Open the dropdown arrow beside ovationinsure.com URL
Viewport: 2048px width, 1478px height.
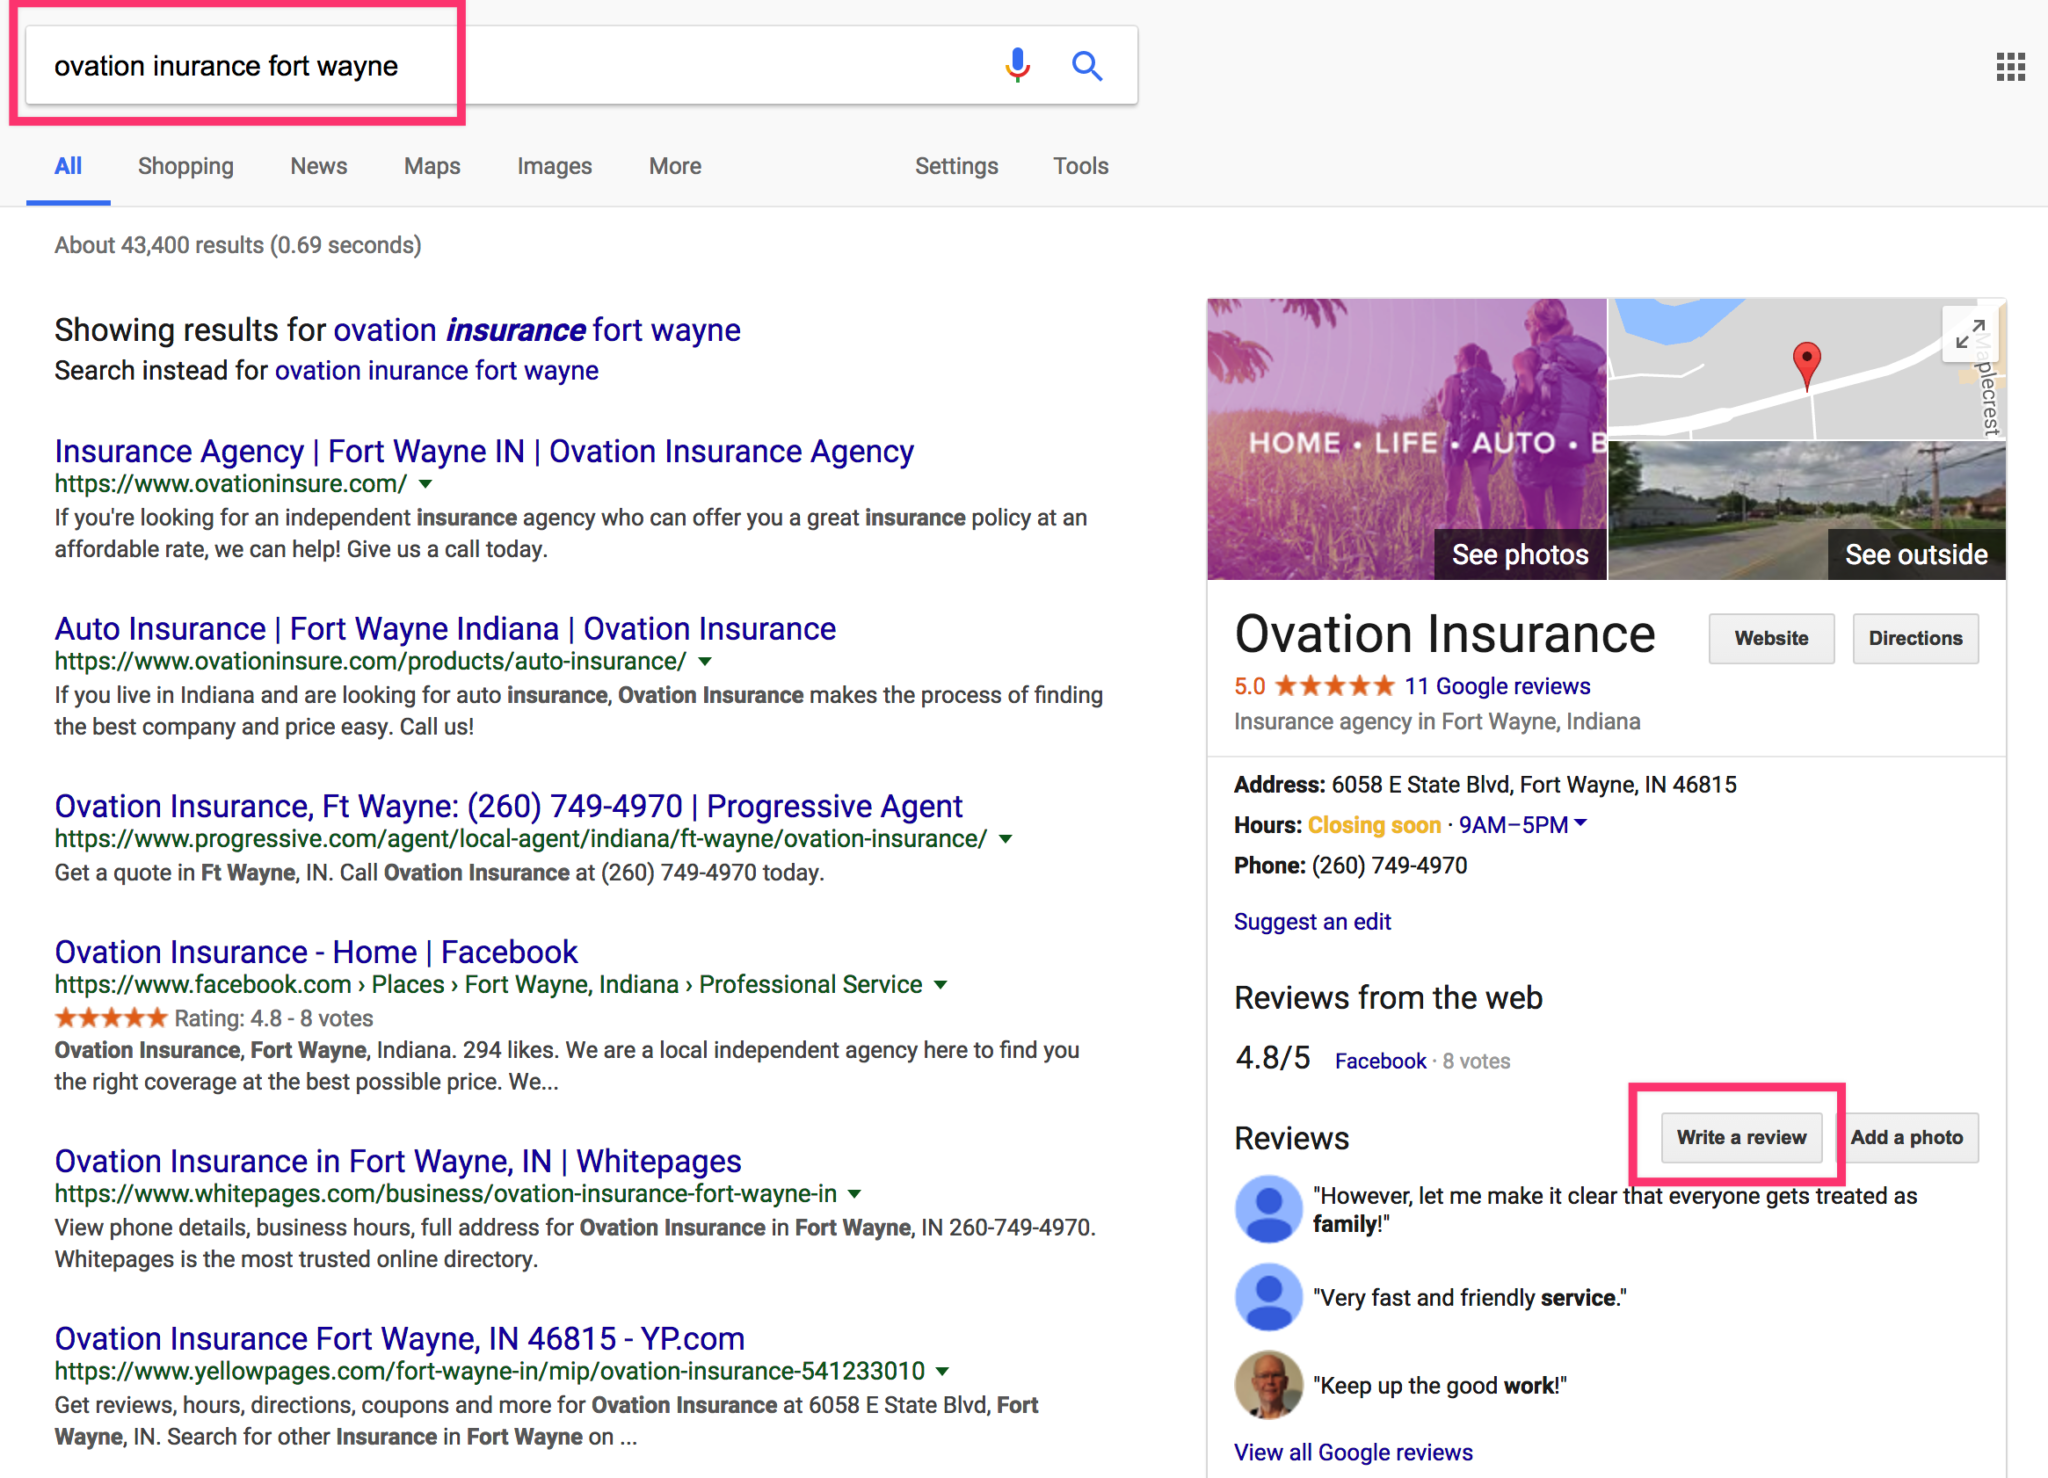click(425, 484)
